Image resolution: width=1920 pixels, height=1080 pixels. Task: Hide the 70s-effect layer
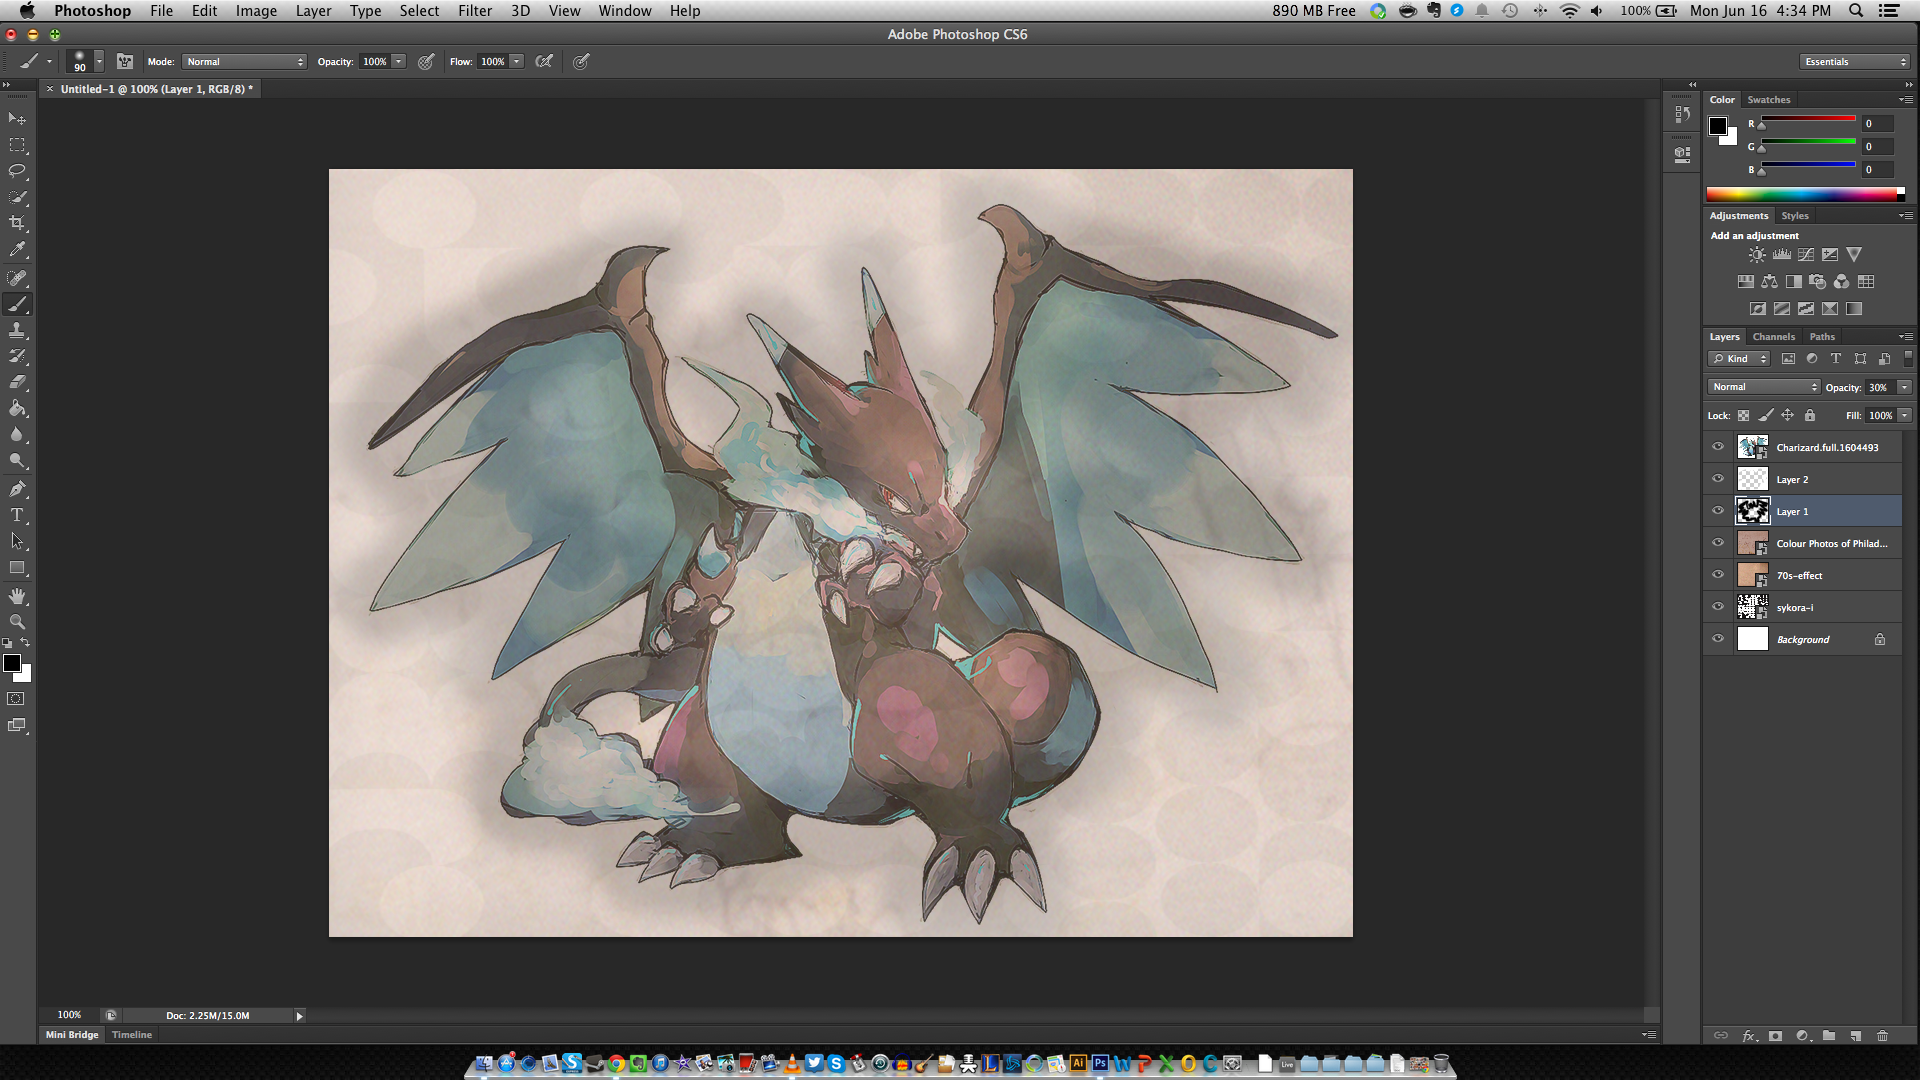(x=1718, y=575)
